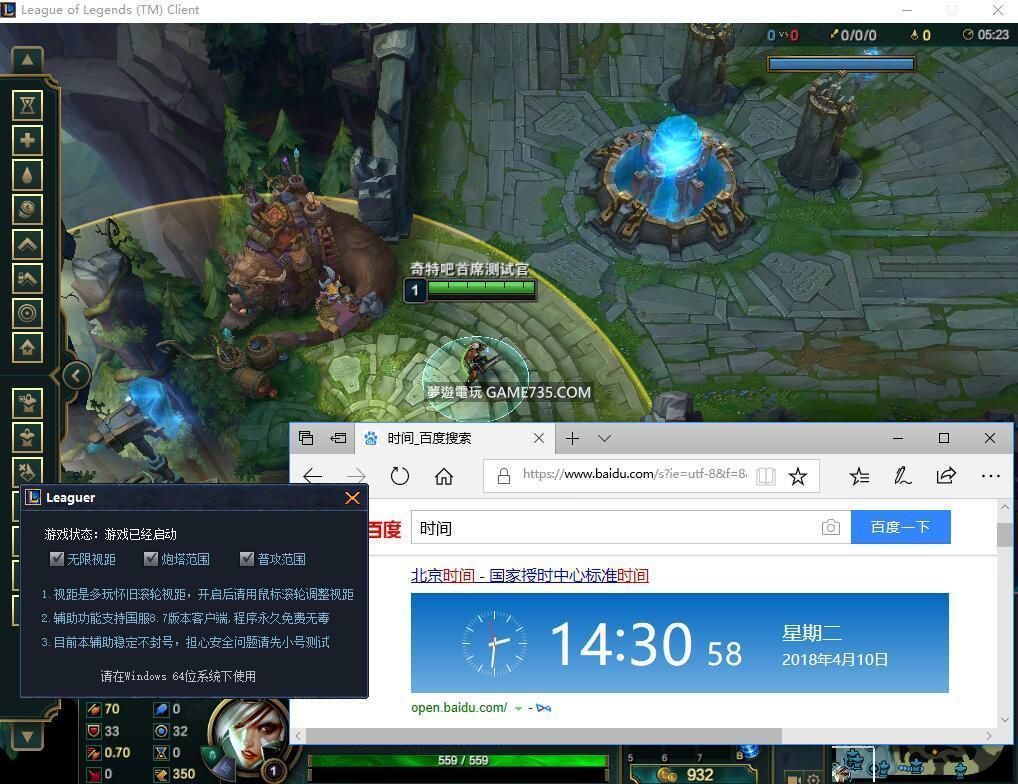Refresh the Baidu page

tap(400, 476)
